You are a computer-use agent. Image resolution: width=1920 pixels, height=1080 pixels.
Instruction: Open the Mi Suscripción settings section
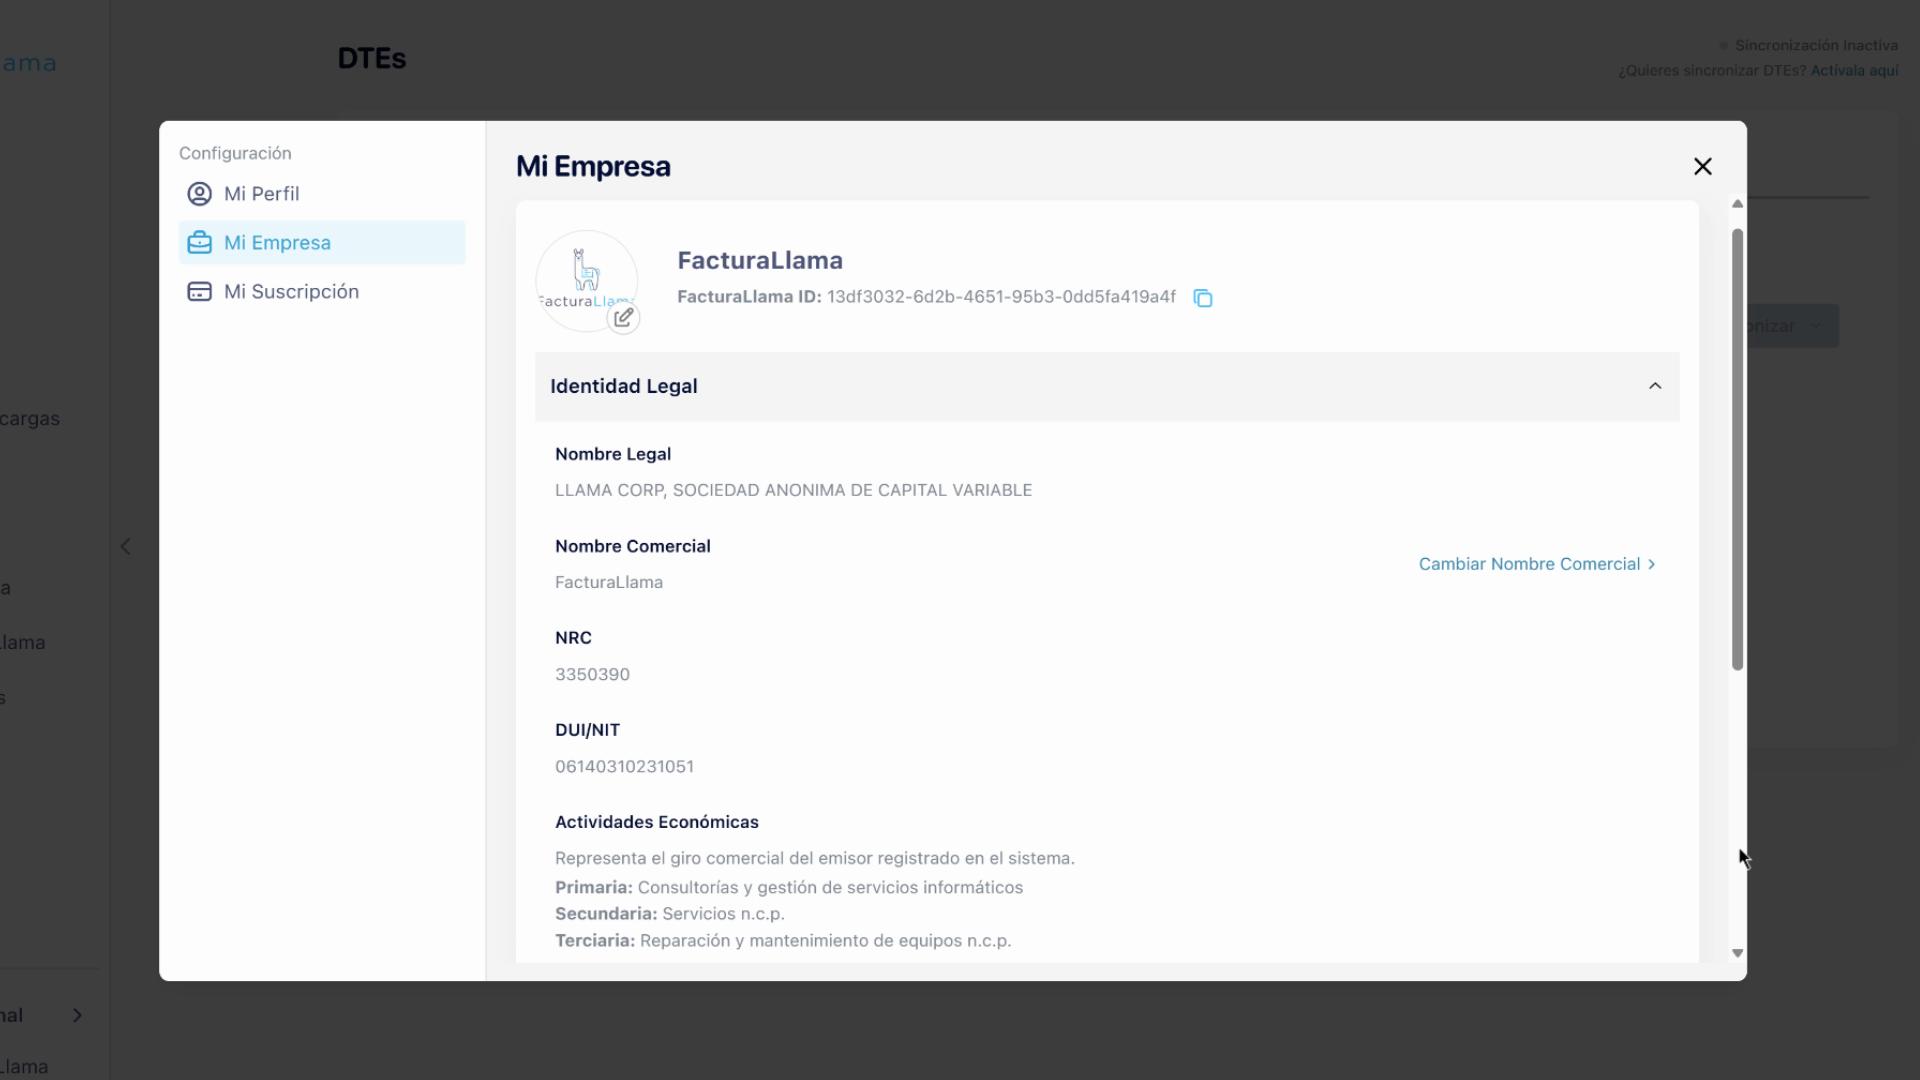[322, 292]
